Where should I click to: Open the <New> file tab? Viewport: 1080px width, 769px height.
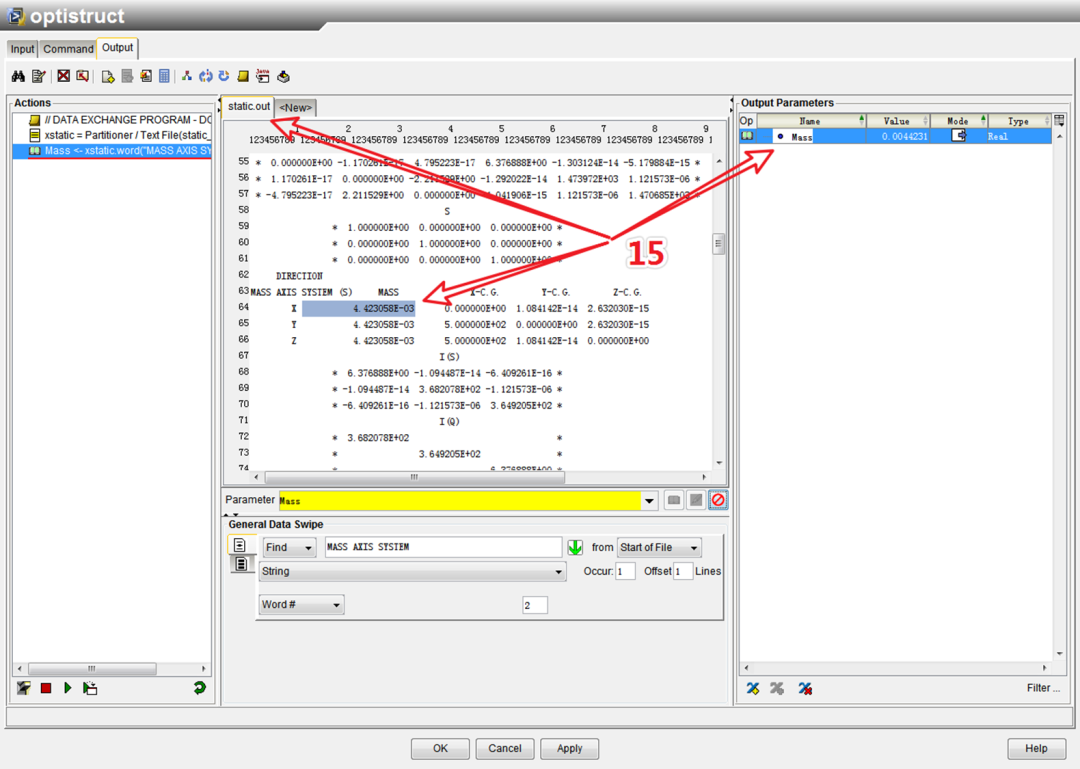(295, 107)
